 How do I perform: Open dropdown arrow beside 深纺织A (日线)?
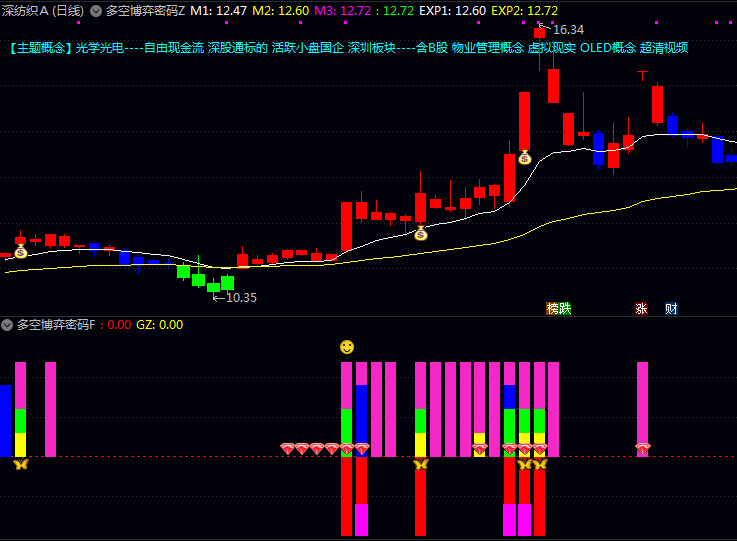tap(96, 11)
